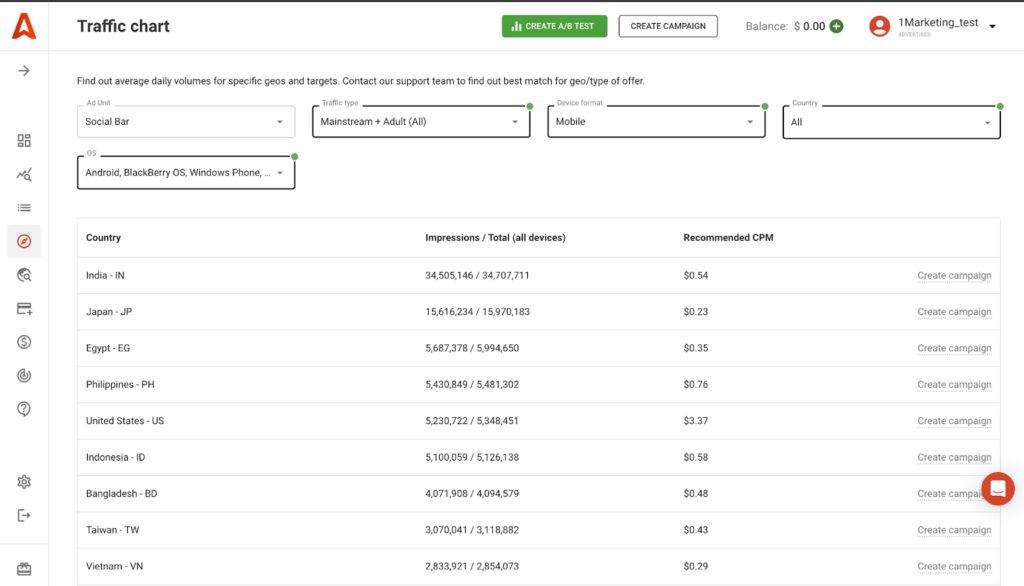Open the Ad Unit Social Bar dropdown
This screenshot has width=1024, height=586.
pyautogui.click(x=185, y=122)
